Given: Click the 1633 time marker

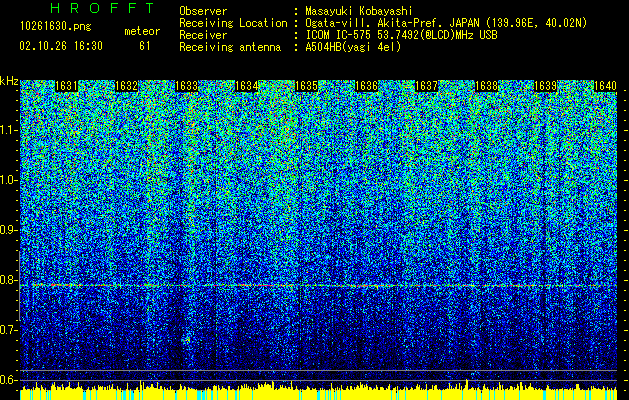Looking at the screenshot, I should point(187,86).
